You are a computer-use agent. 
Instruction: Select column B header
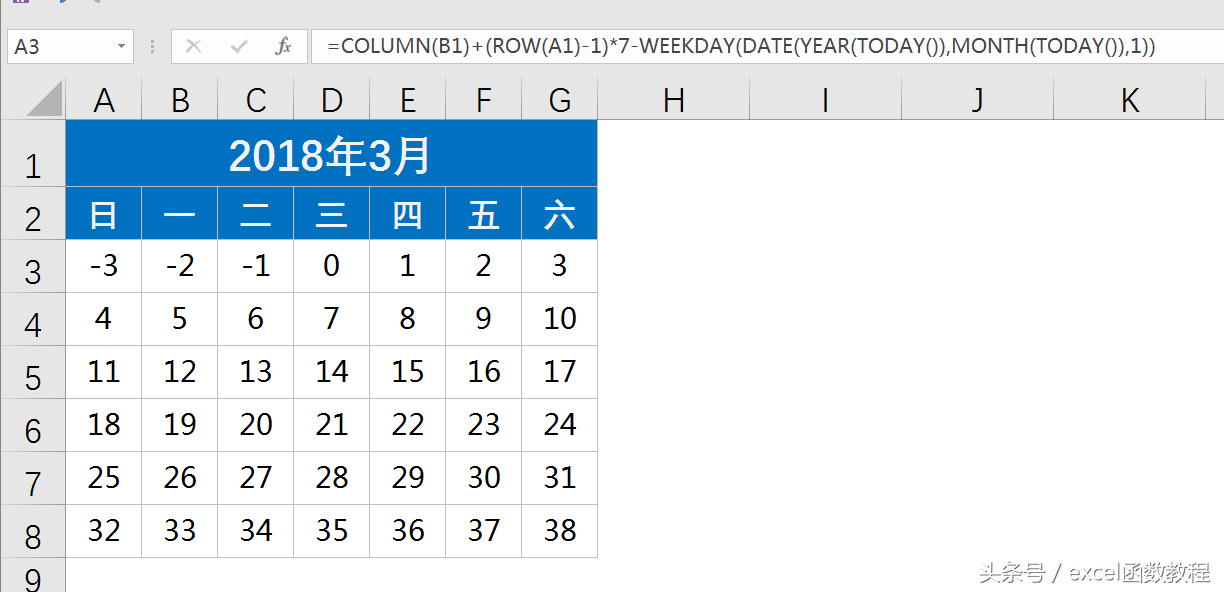pyautogui.click(x=180, y=99)
